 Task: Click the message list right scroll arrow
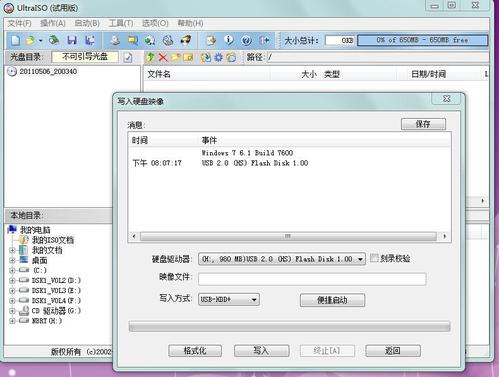point(444,236)
